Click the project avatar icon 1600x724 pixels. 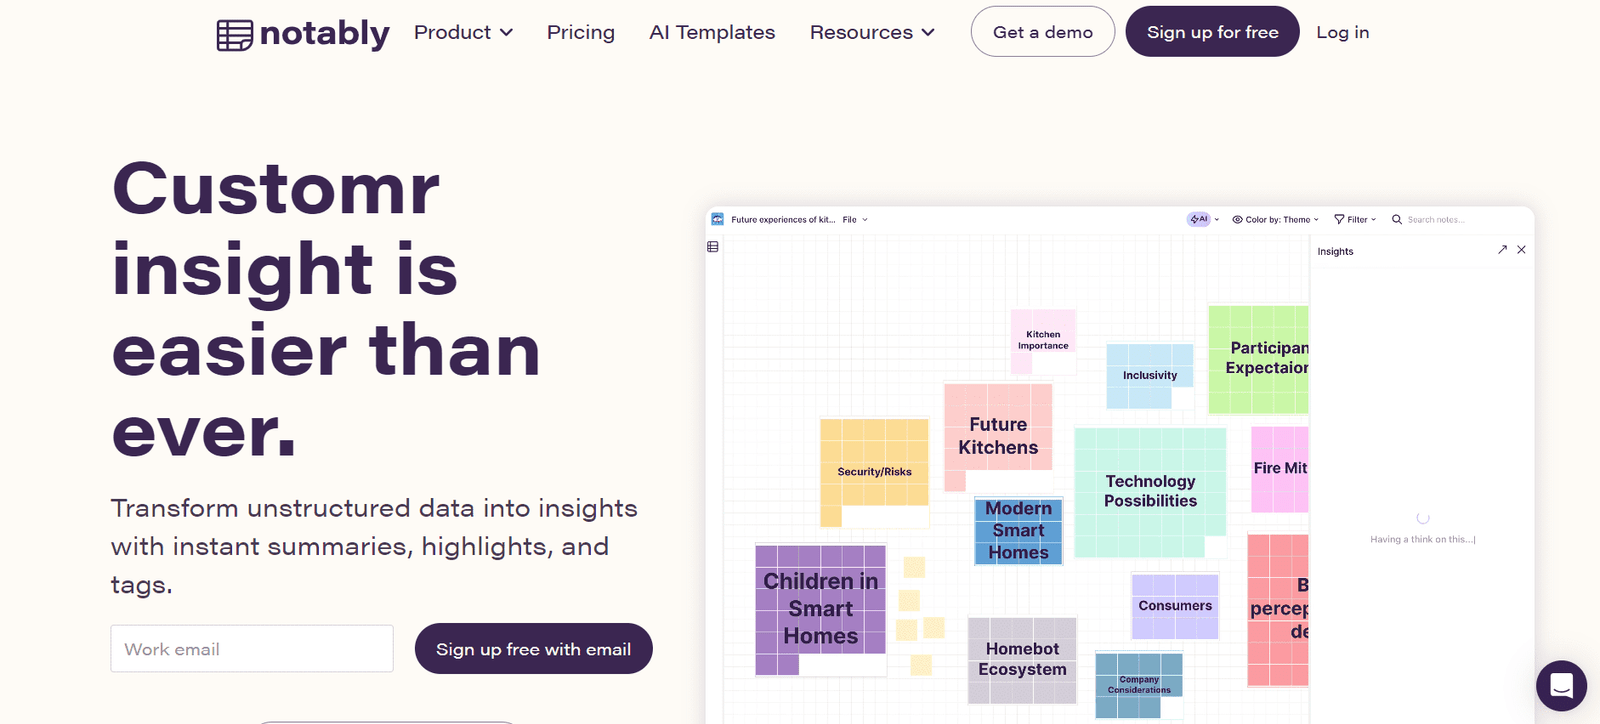tap(717, 219)
